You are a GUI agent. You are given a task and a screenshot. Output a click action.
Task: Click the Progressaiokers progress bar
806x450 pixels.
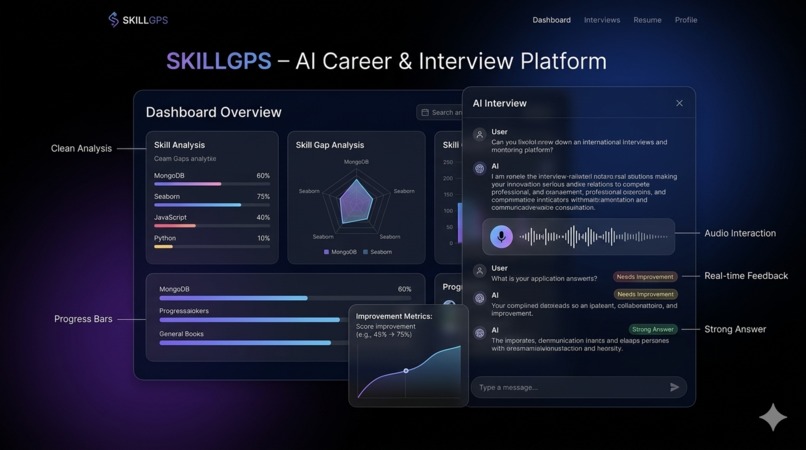point(255,319)
